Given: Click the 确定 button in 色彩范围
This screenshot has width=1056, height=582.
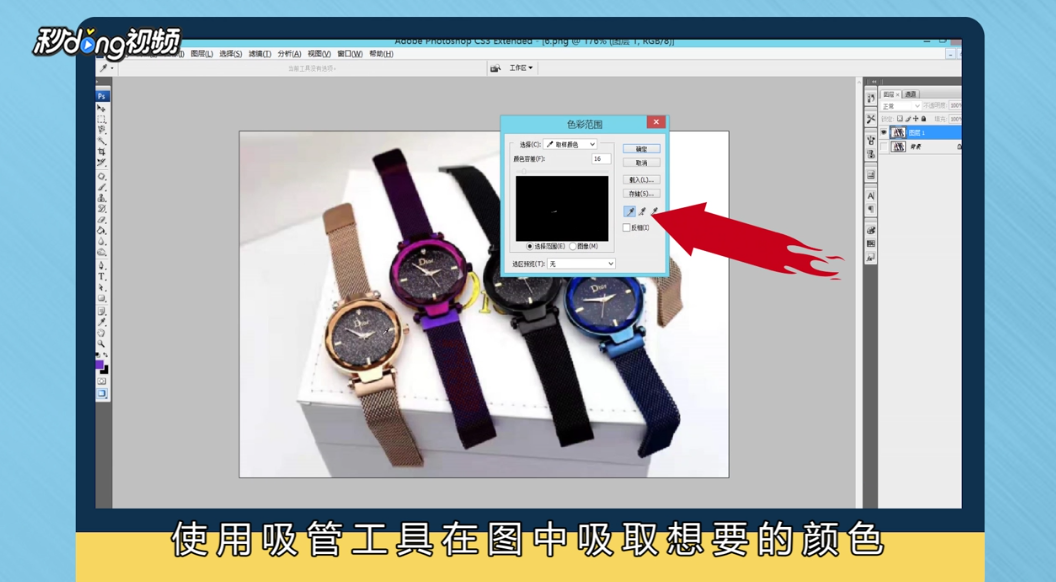Looking at the screenshot, I should [642, 149].
